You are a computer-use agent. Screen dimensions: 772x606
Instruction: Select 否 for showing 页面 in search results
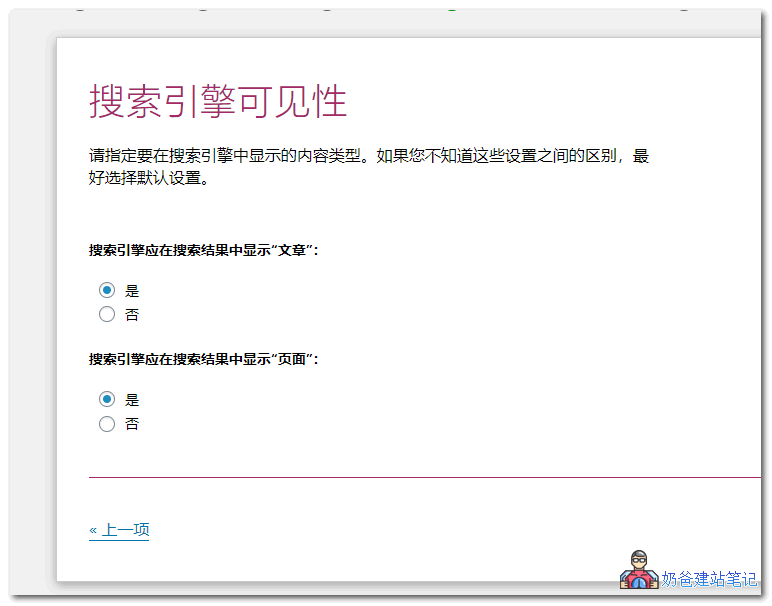pyautogui.click(x=107, y=424)
